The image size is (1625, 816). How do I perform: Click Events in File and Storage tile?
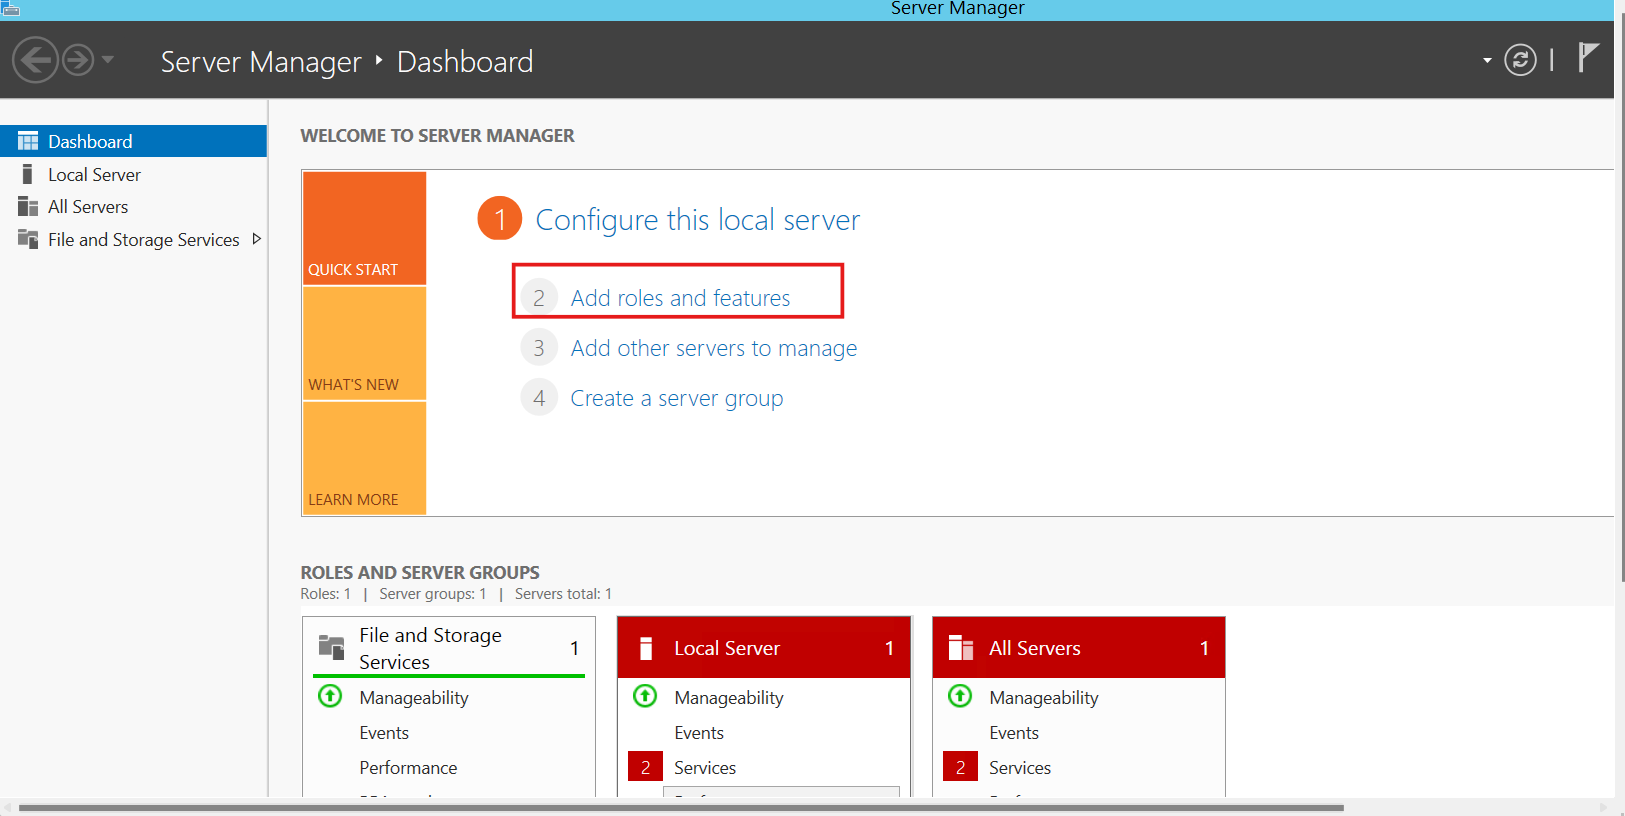[384, 733]
